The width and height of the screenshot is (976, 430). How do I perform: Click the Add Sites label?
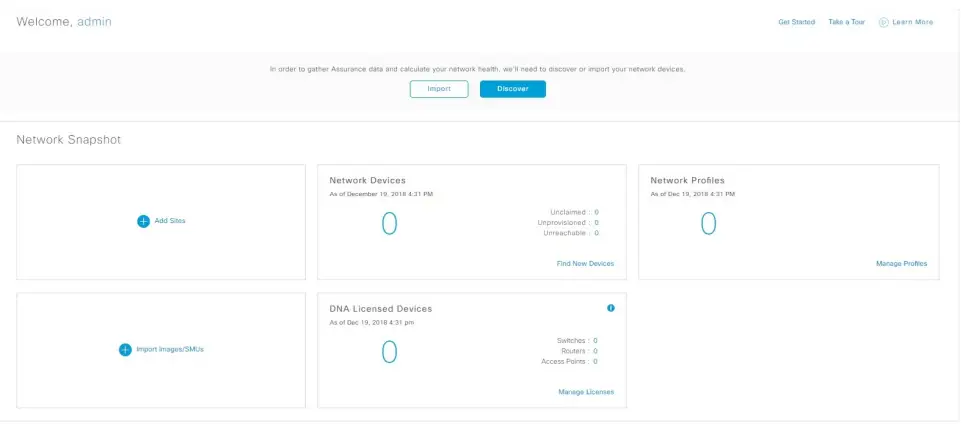tap(170, 221)
